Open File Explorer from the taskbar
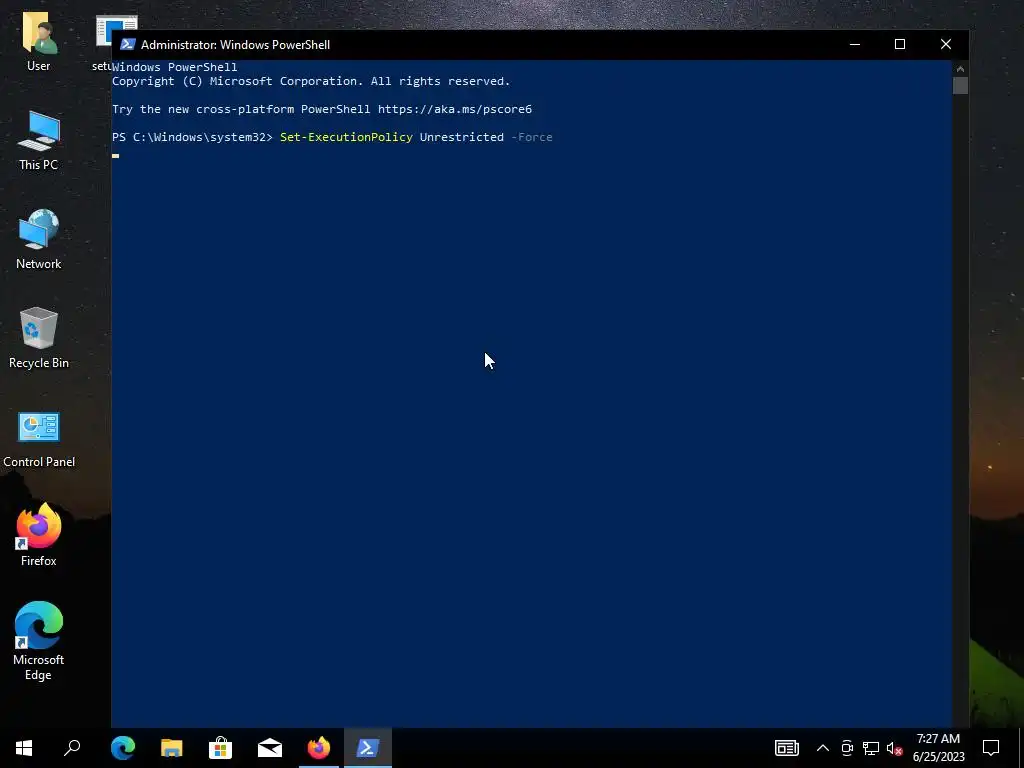Viewport: 1024px width, 768px height. click(x=172, y=748)
